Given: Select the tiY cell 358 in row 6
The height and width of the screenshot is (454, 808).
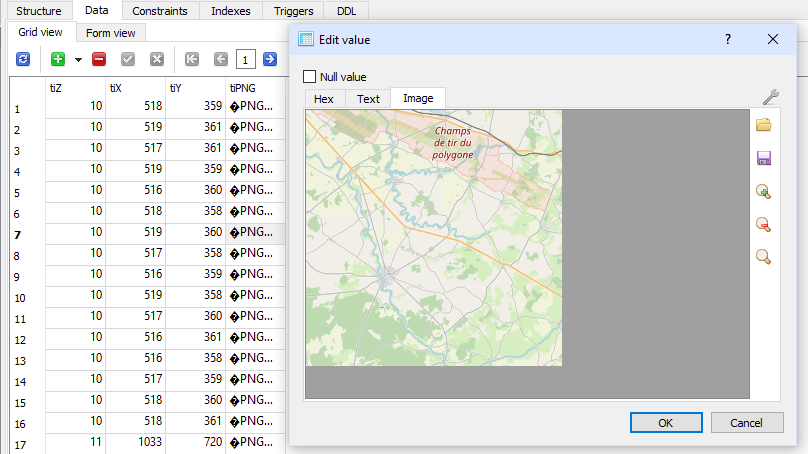Looking at the screenshot, I should pos(195,211).
